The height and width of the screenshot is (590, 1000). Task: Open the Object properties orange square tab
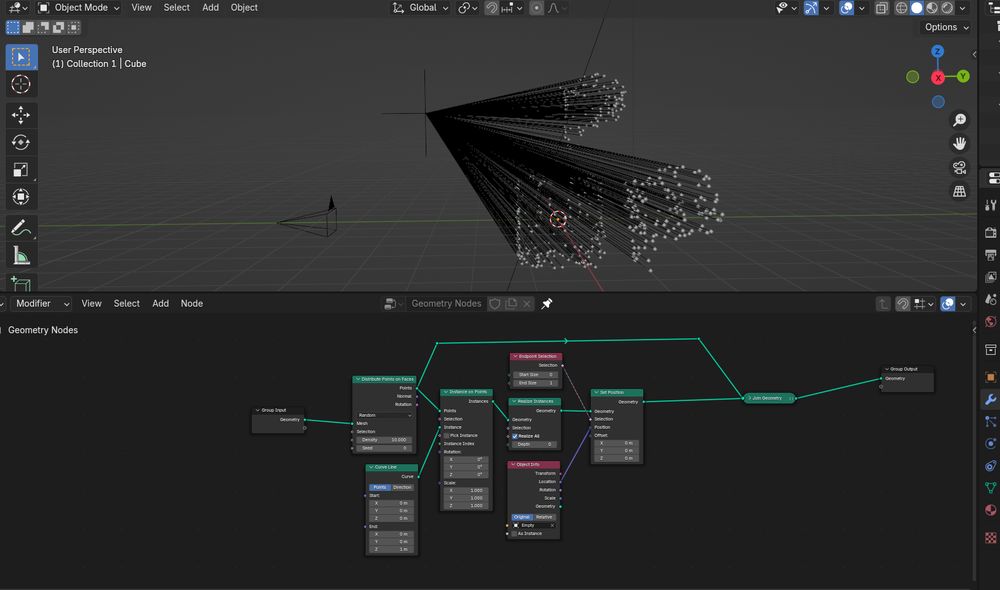pyautogui.click(x=990, y=377)
